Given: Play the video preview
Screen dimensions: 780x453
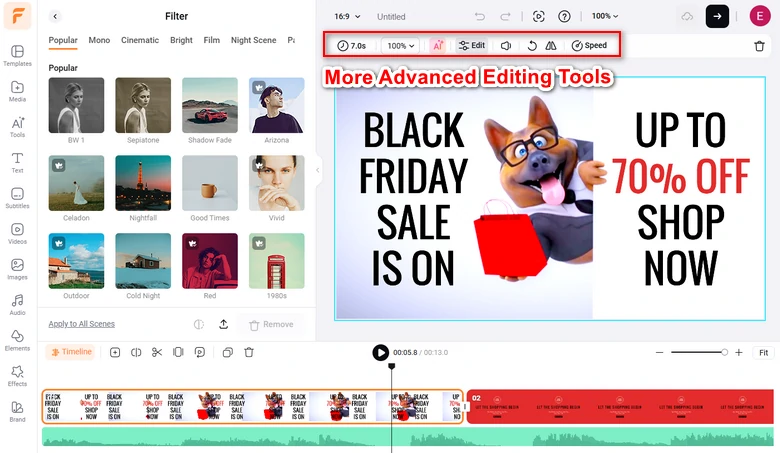Looking at the screenshot, I should click(x=381, y=353).
